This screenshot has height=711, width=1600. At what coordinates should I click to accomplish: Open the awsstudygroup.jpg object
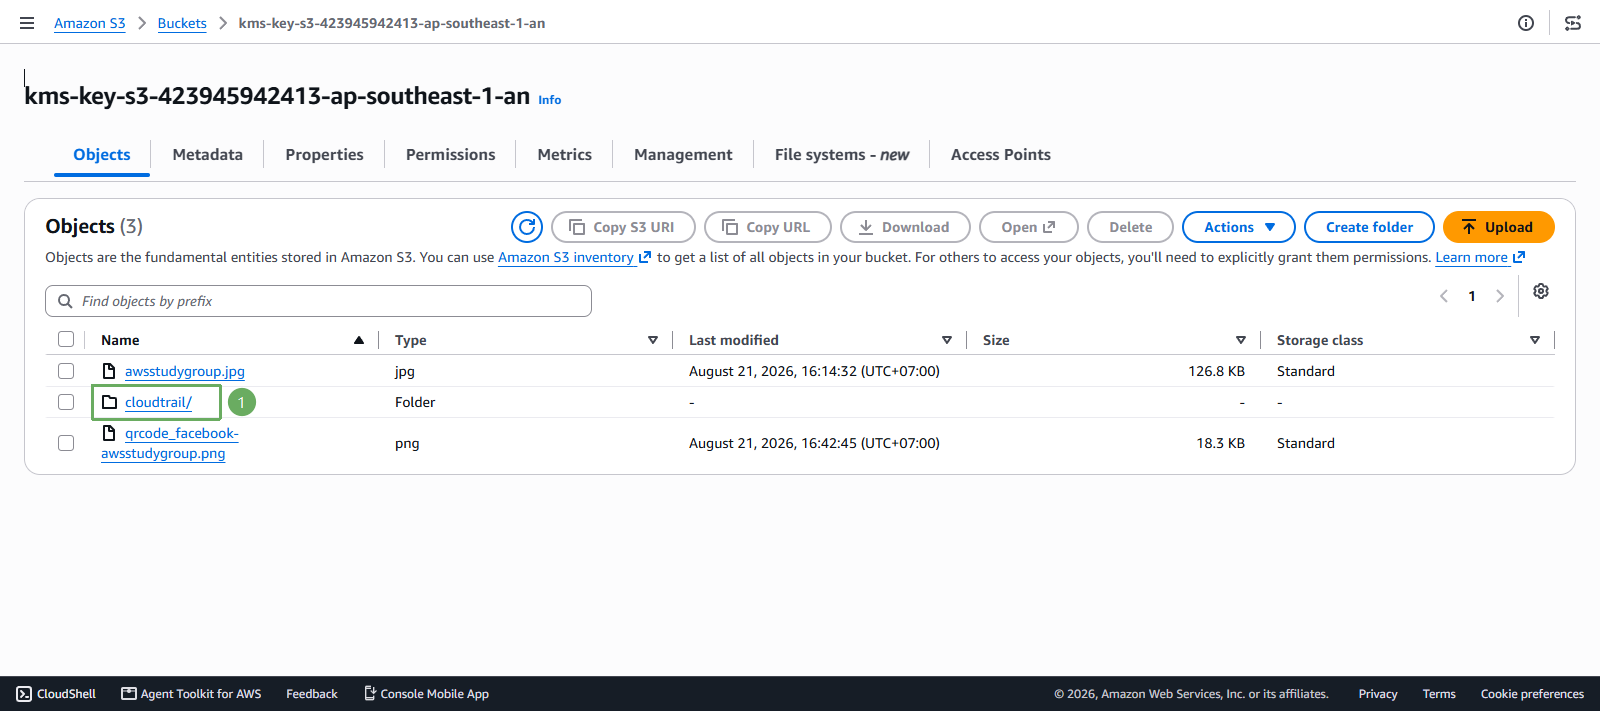pyautogui.click(x=185, y=371)
